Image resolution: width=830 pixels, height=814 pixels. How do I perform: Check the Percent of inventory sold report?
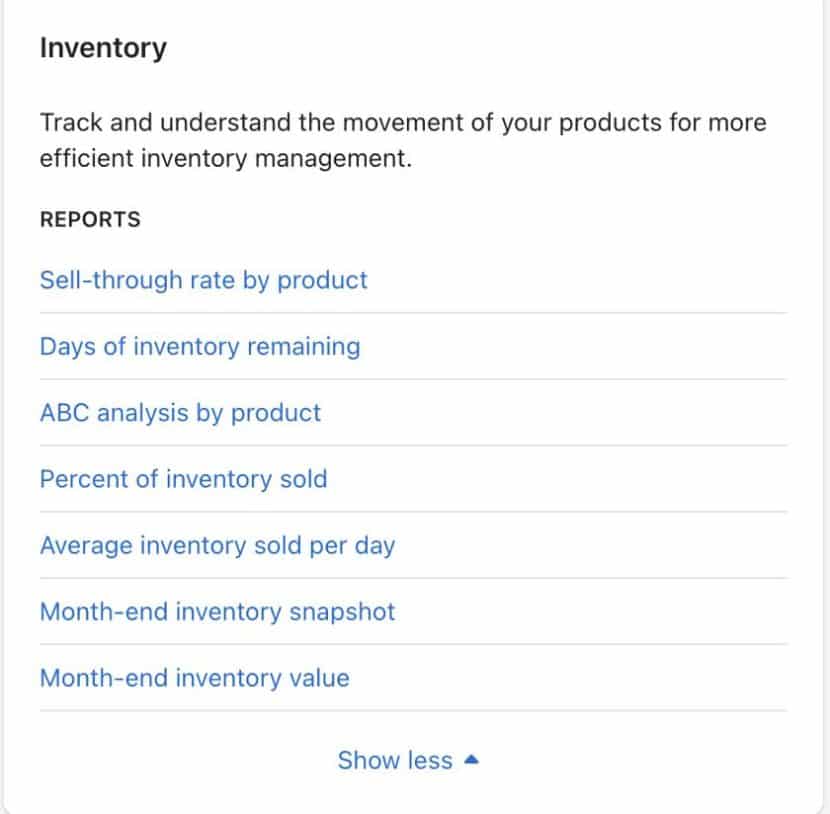coord(183,480)
